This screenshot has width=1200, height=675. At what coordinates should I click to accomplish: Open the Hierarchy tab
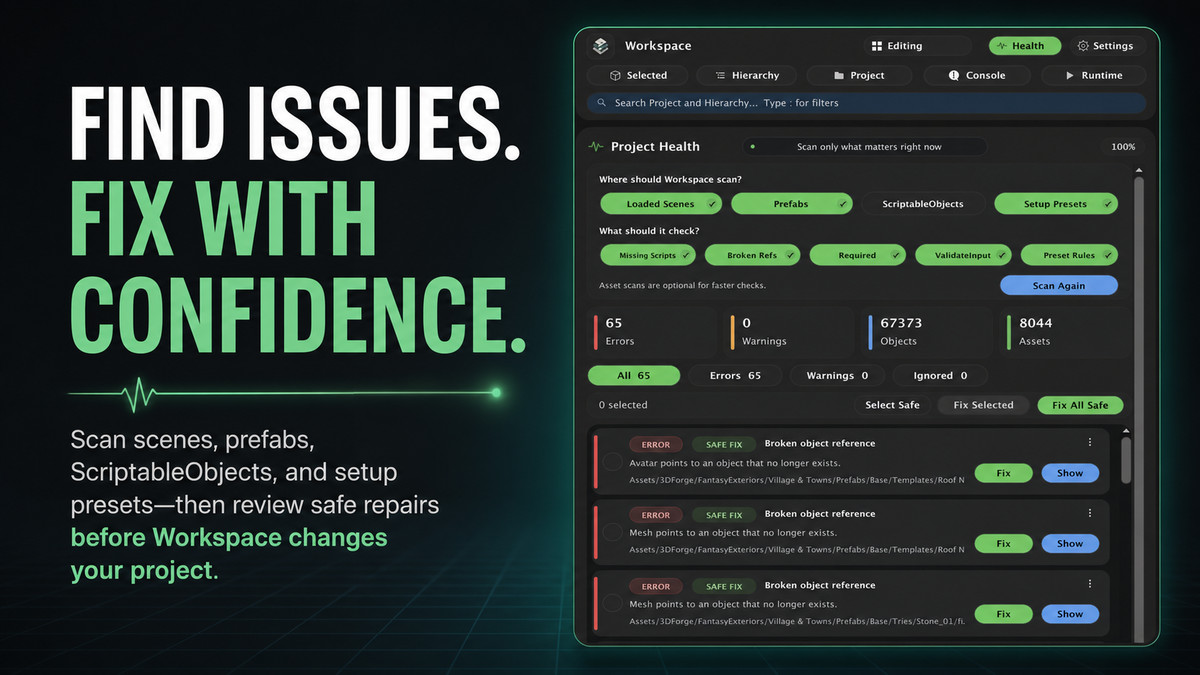tap(746, 75)
